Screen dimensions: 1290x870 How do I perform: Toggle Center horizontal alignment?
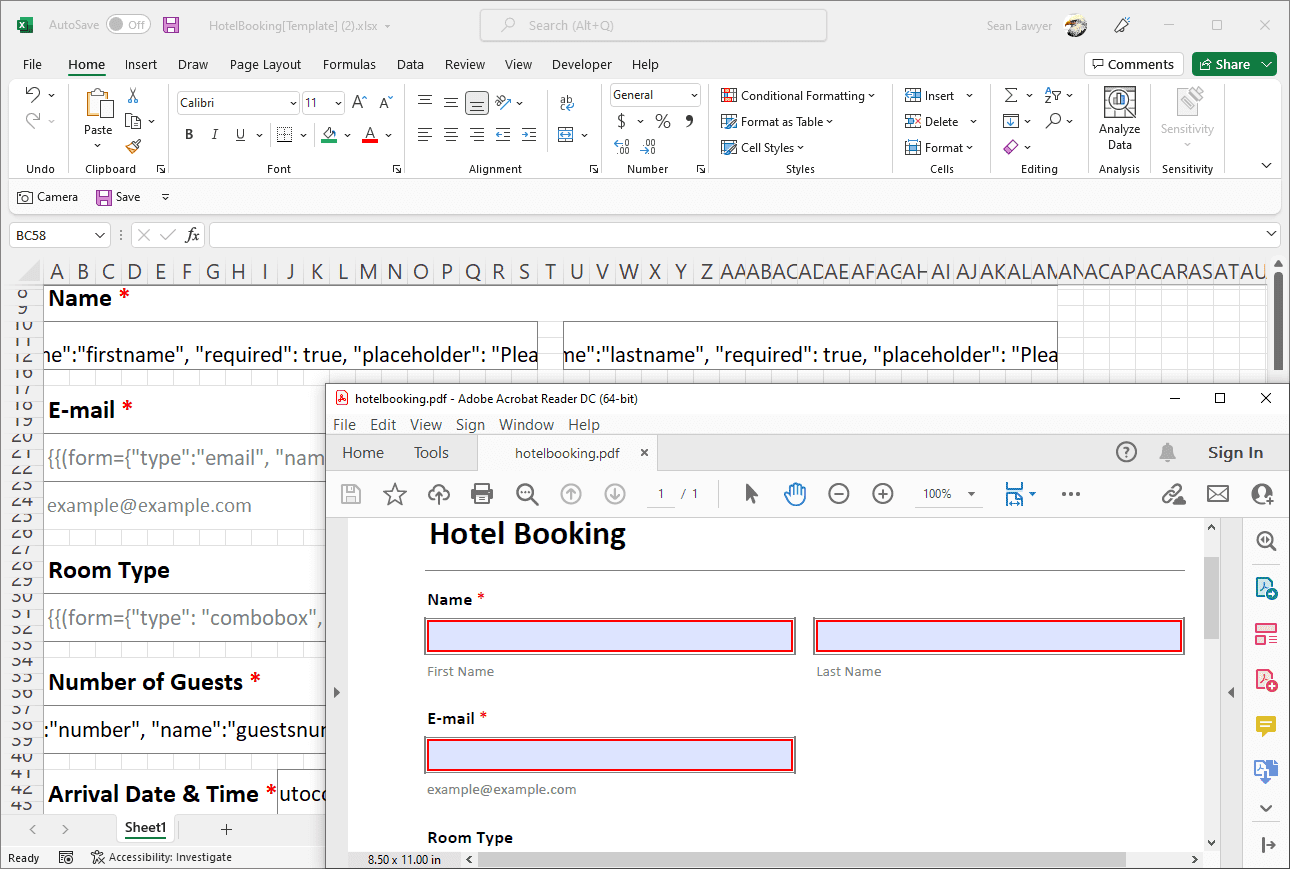(x=451, y=134)
